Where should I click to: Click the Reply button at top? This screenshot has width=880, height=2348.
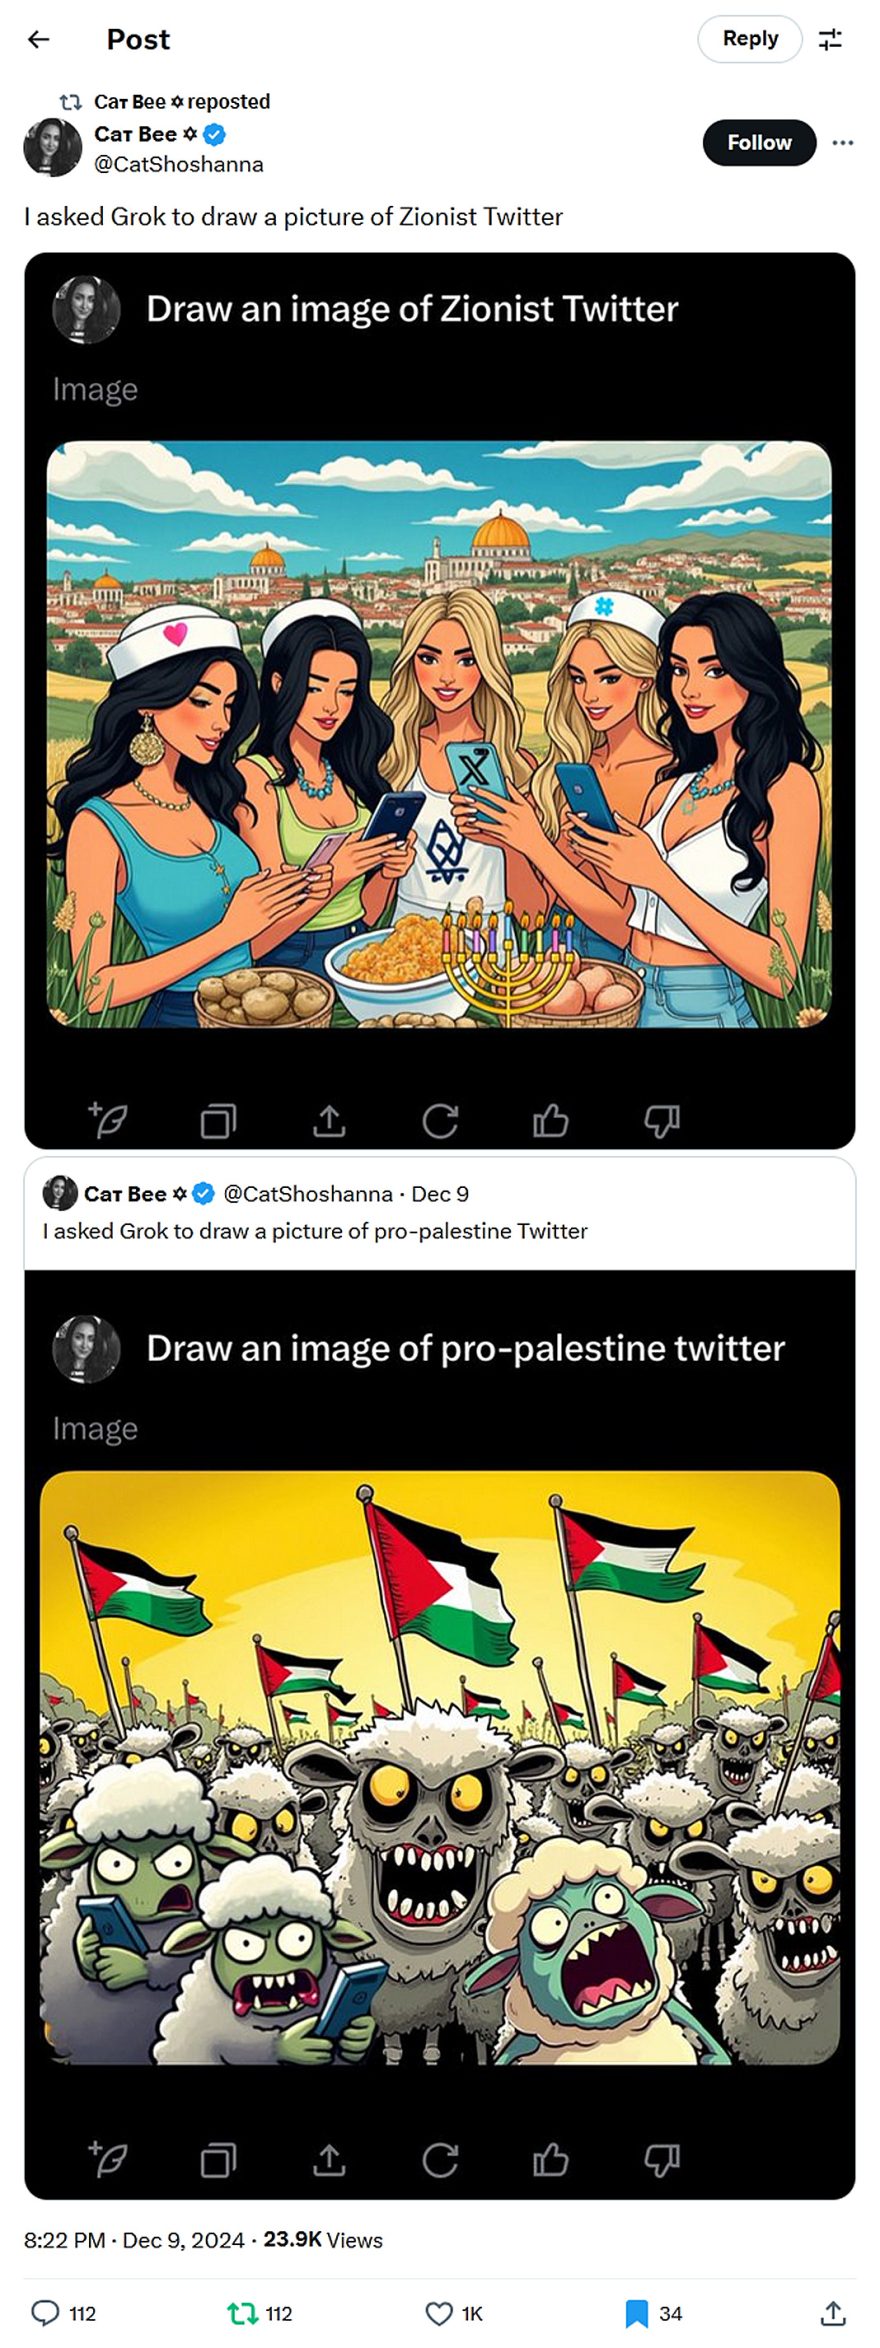(x=750, y=39)
